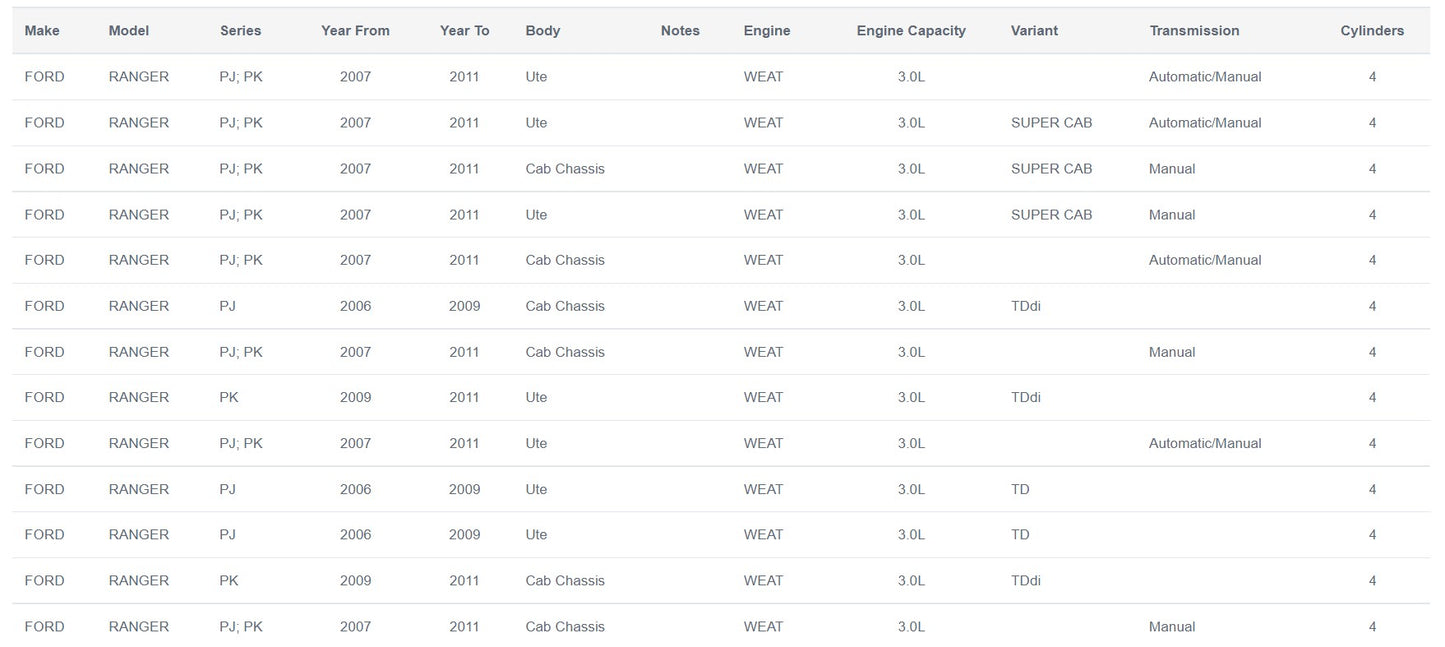Select the Body column header
This screenshot has width=1445, height=647.
[x=543, y=31]
